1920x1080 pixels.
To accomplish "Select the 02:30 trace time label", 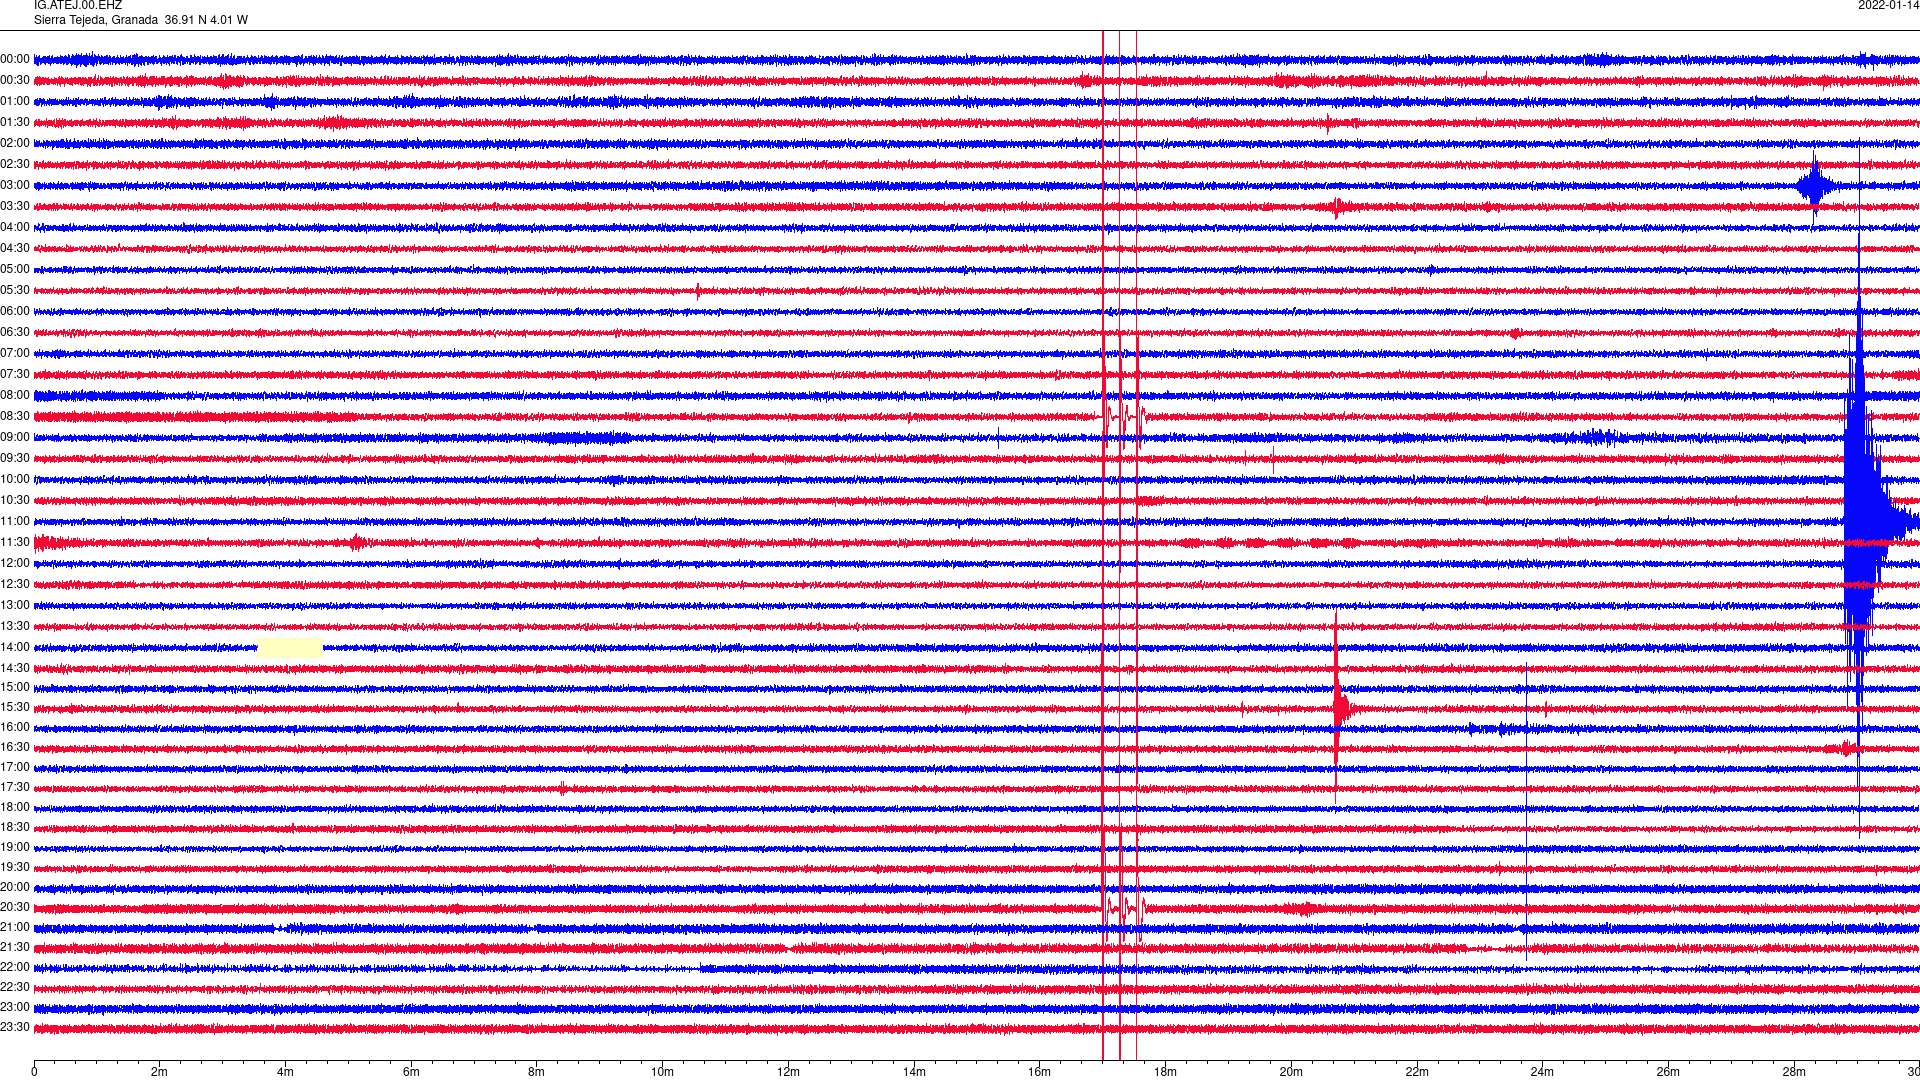I will pyautogui.click(x=15, y=164).
